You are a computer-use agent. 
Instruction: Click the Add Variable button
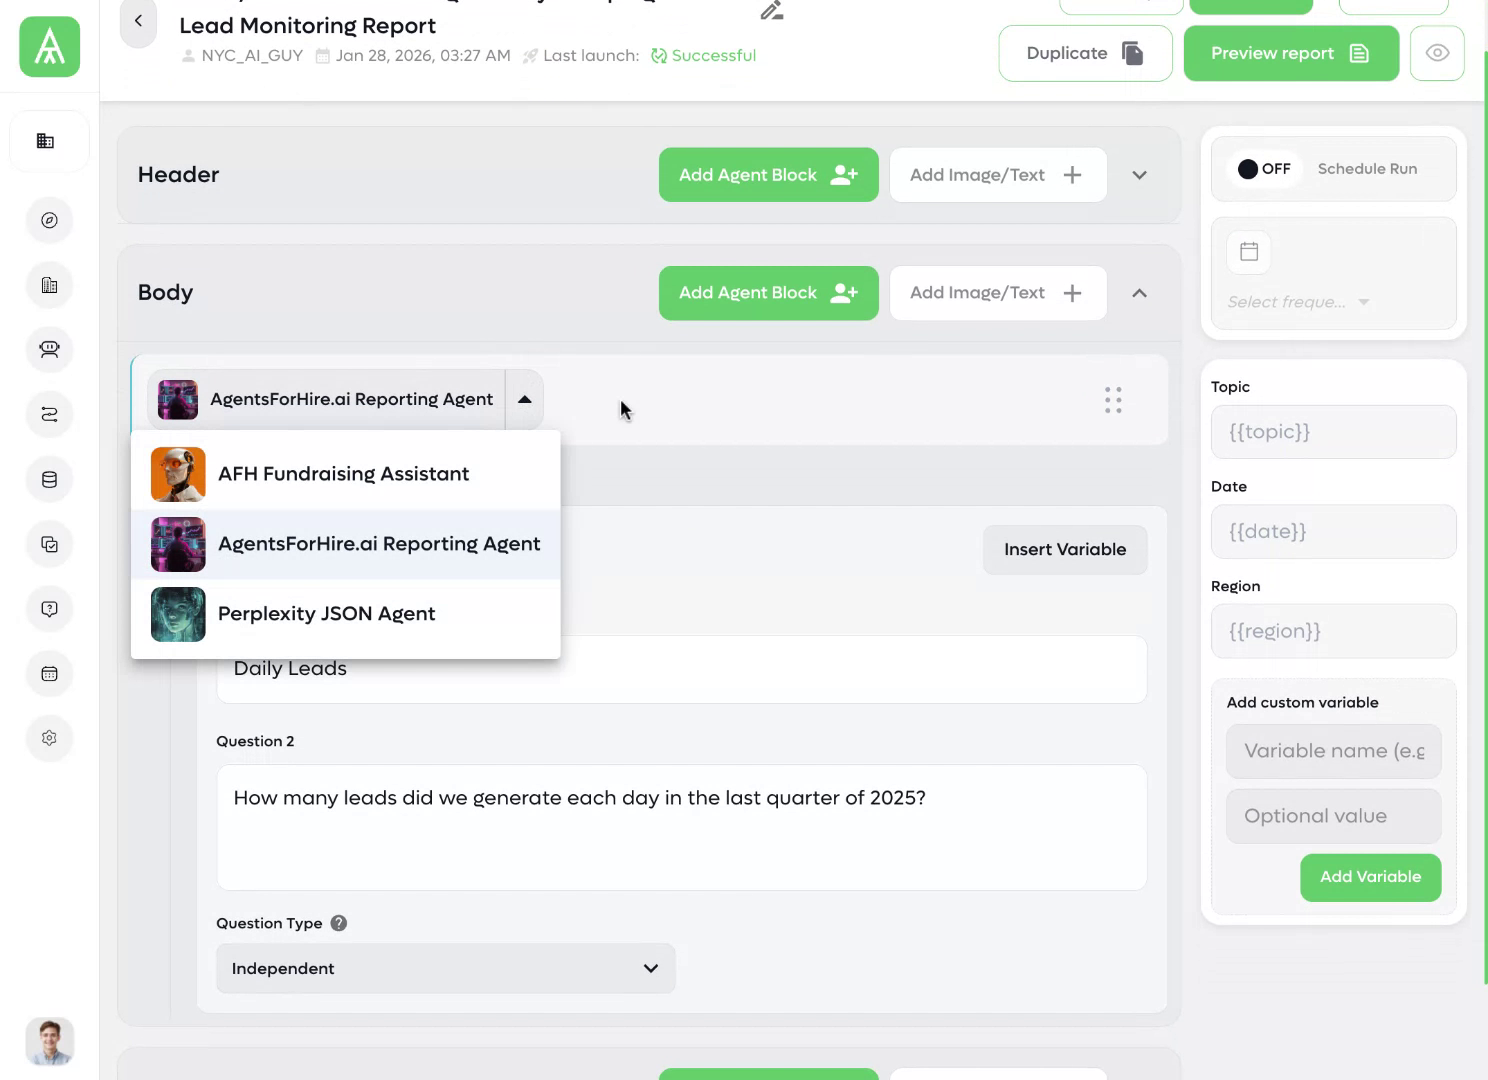tap(1370, 877)
